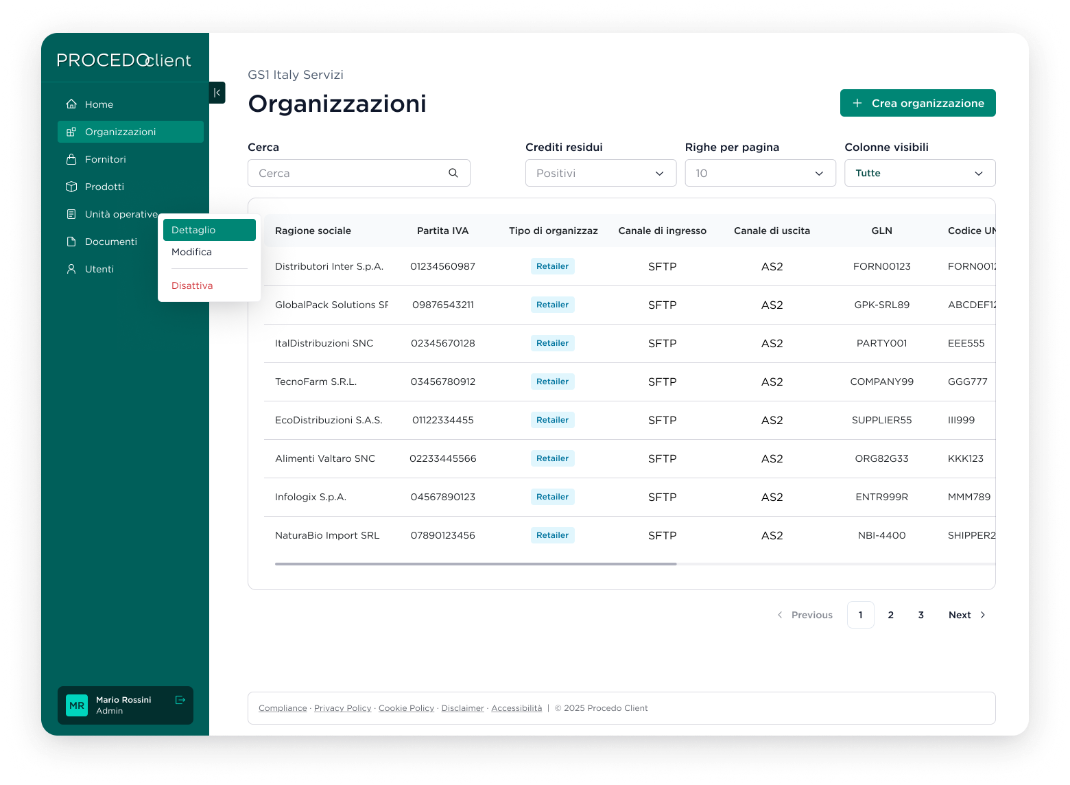Click Partita IVA 01234560987

[443, 266]
